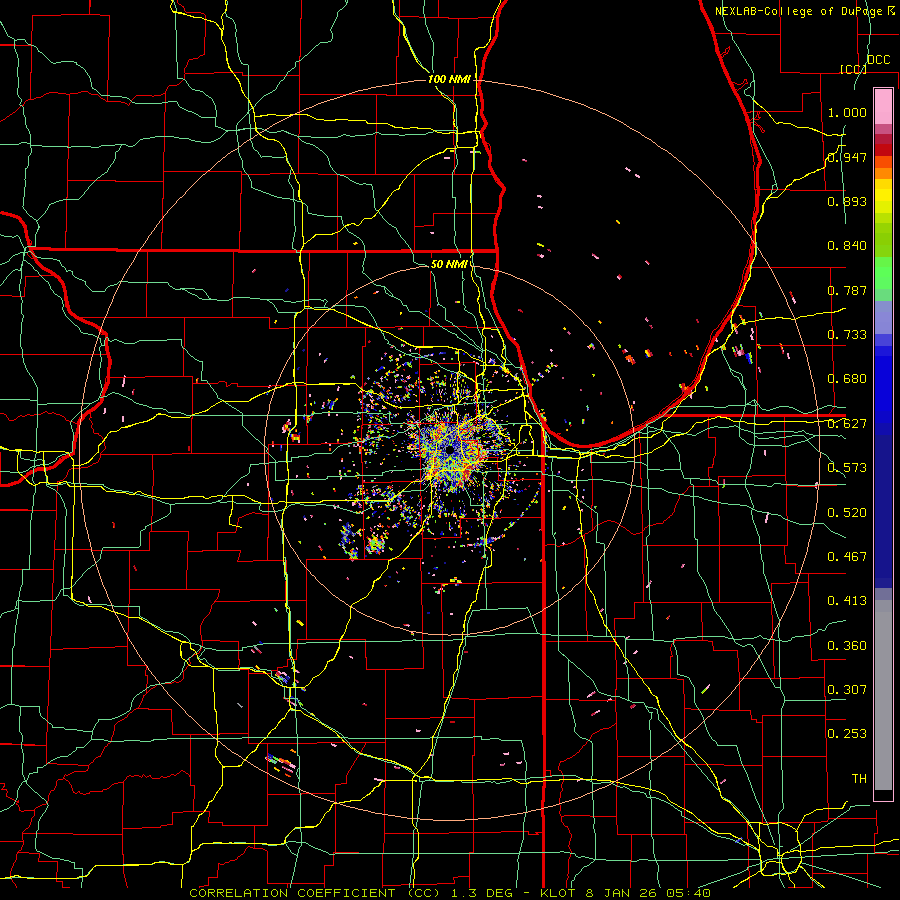The height and width of the screenshot is (900, 900).
Task: Select the [CC] units label
Action: (853, 69)
